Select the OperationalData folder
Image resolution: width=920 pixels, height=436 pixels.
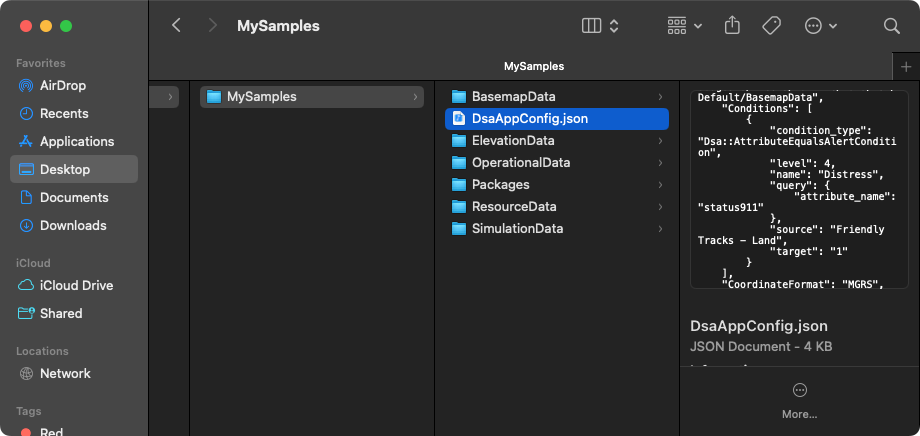point(557,163)
